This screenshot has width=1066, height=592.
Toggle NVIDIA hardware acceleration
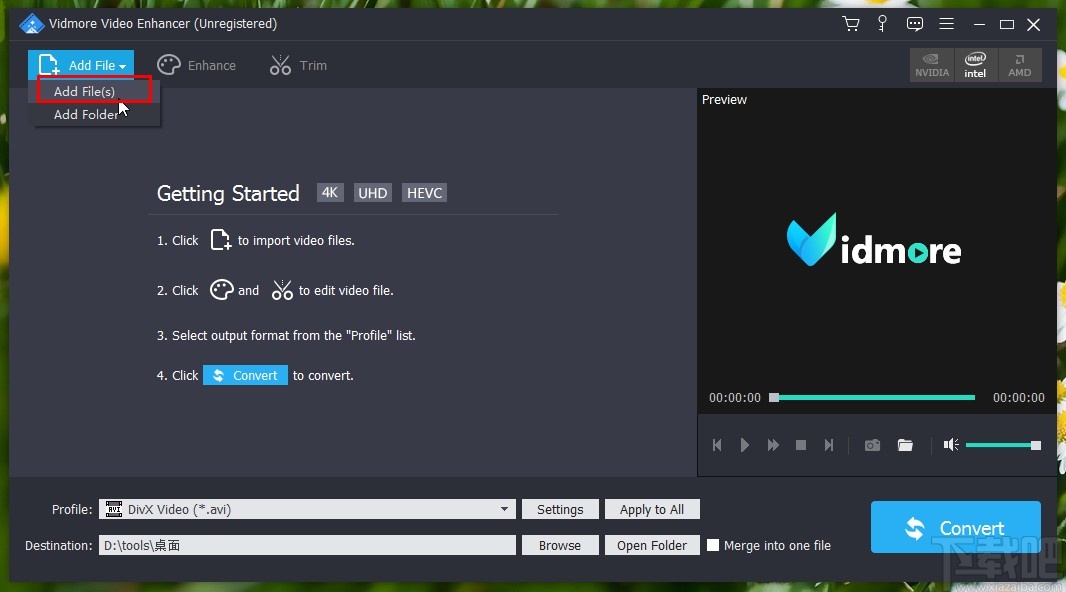pos(932,65)
